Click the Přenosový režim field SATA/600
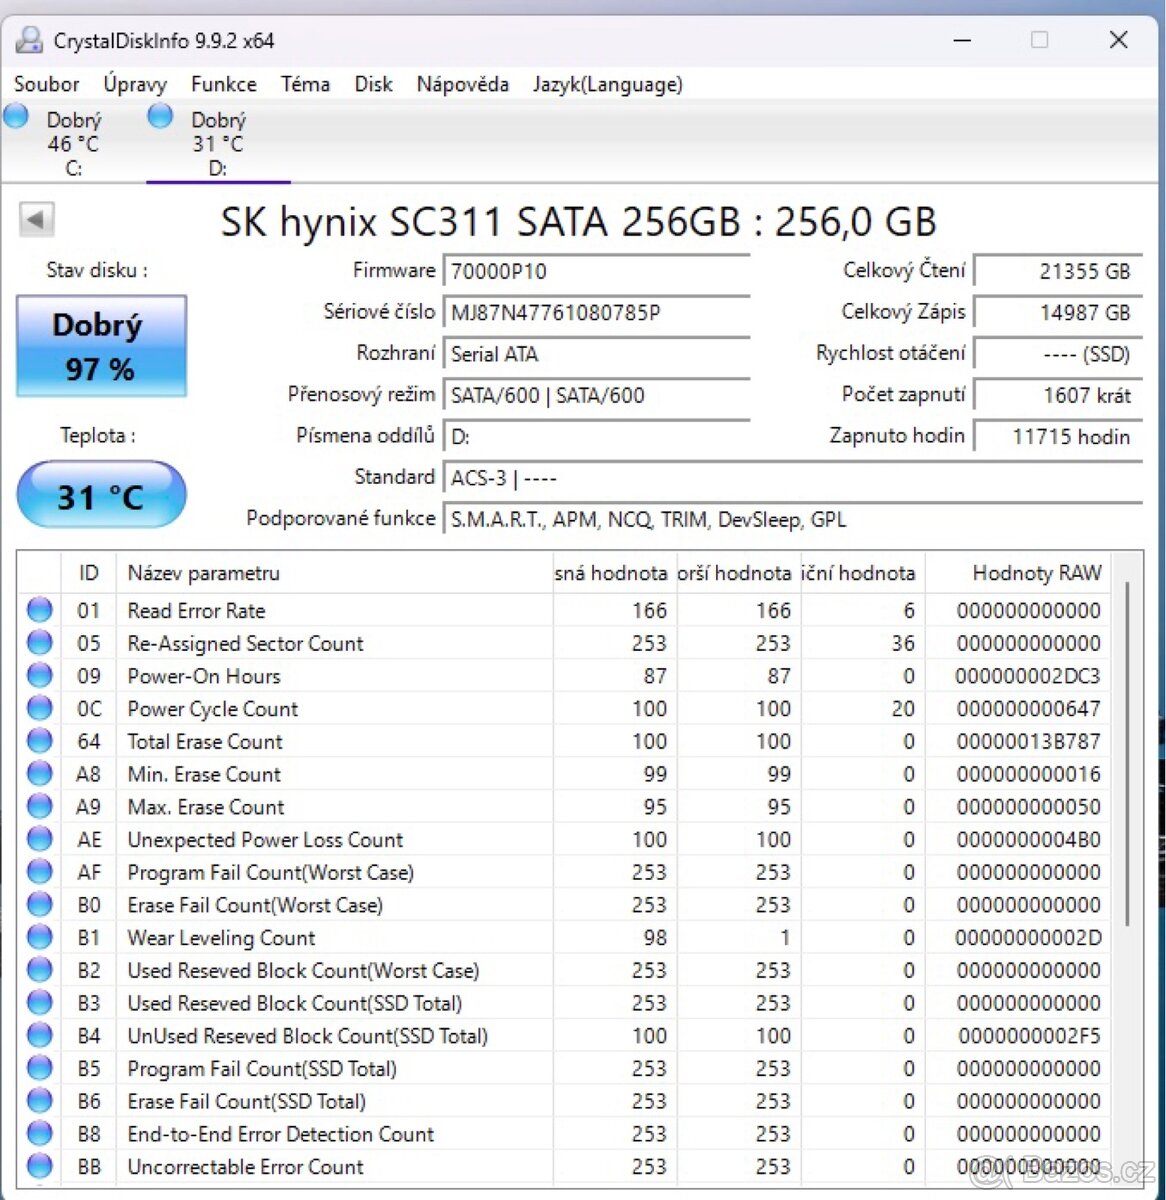The height and width of the screenshot is (1200, 1166). pyautogui.click(x=596, y=395)
